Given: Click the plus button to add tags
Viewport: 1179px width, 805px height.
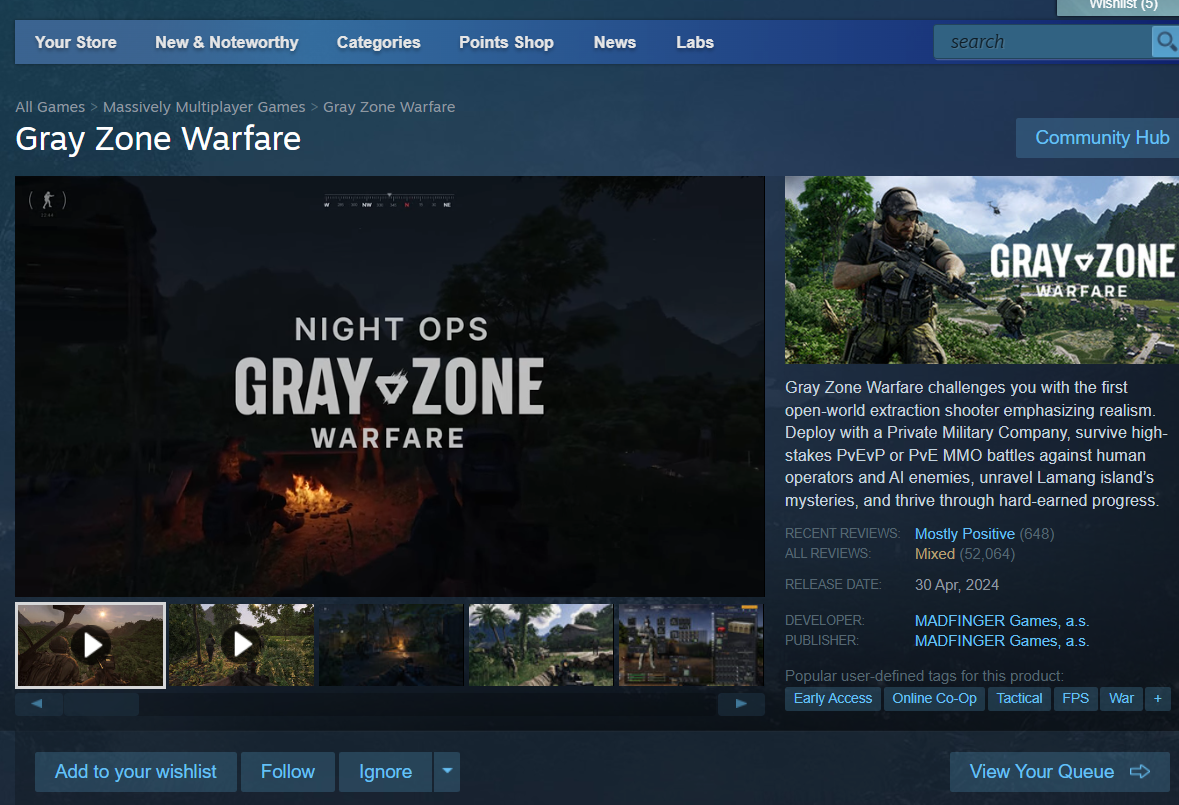Looking at the screenshot, I should click(1157, 698).
